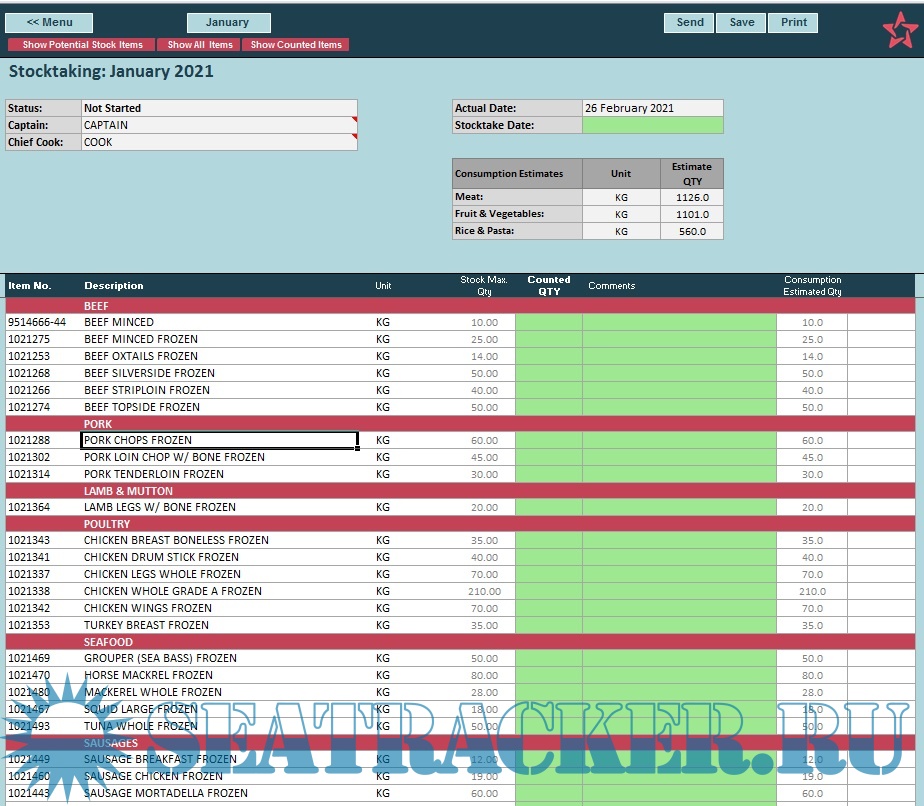The image size is (924, 806).
Task: Go back using the << Menu button
Action: (x=49, y=23)
